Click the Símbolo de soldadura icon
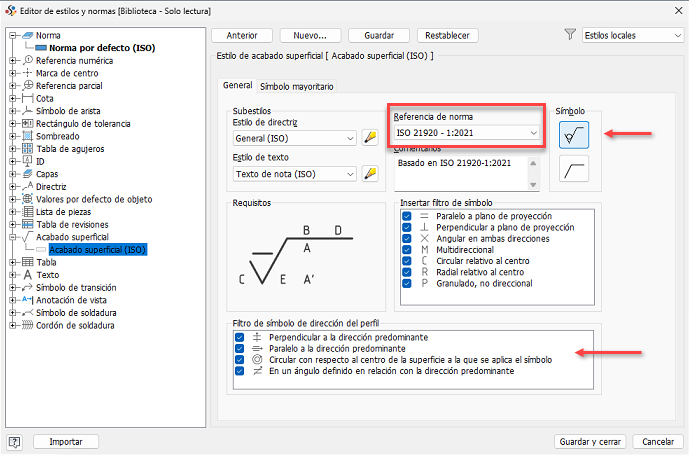 [28, 313]
